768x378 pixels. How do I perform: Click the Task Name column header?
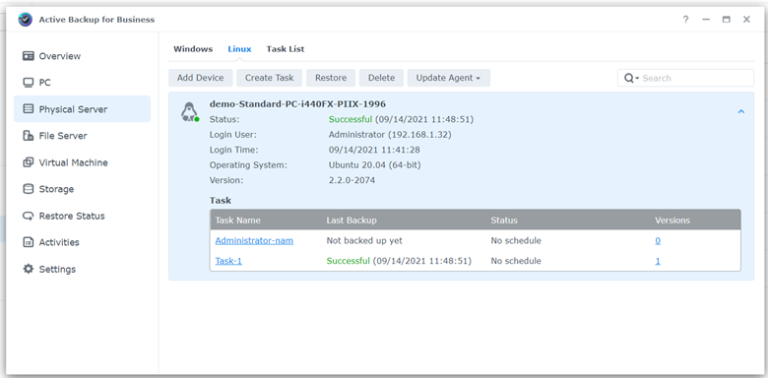[x=238, y=220]
